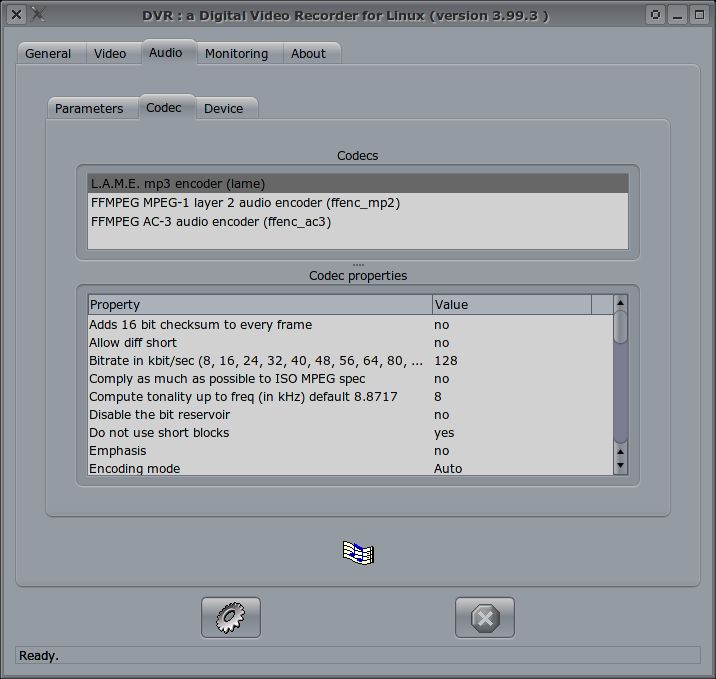Select the 'Encoding mode' property row
This screenshot has height=679, width=716.
(x=351, y=468)
